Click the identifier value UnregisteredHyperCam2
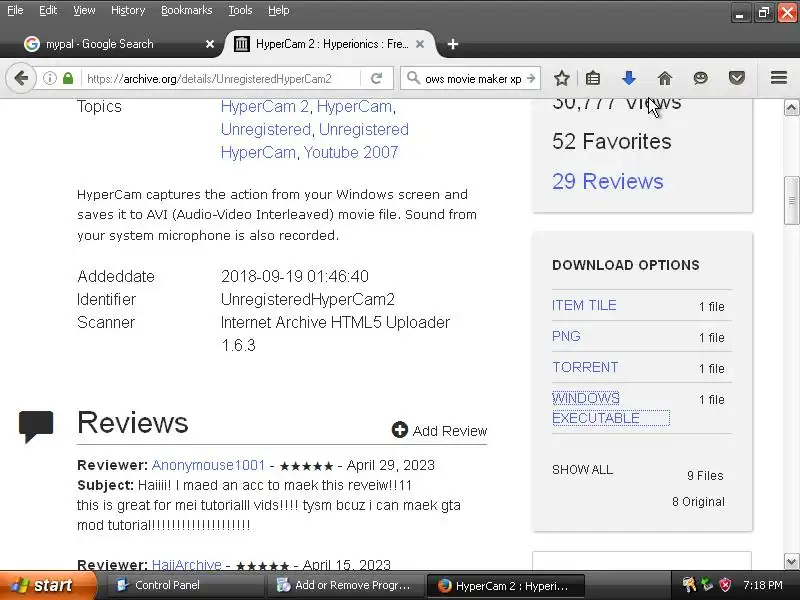800x600 pixels. (308, 299)
